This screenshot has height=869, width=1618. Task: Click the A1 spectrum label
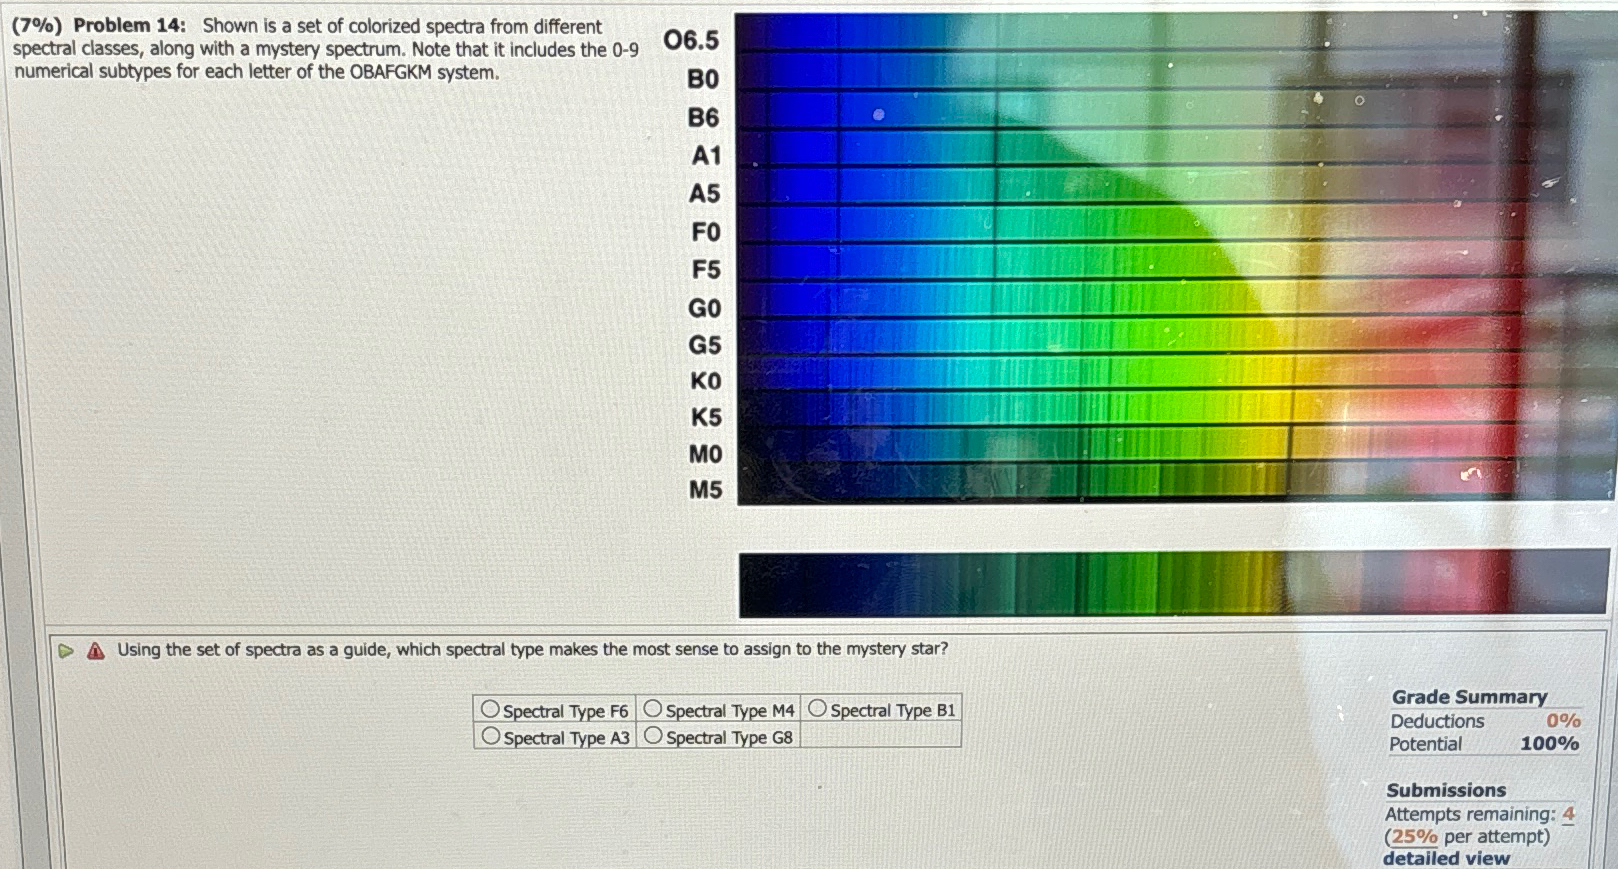706,156
